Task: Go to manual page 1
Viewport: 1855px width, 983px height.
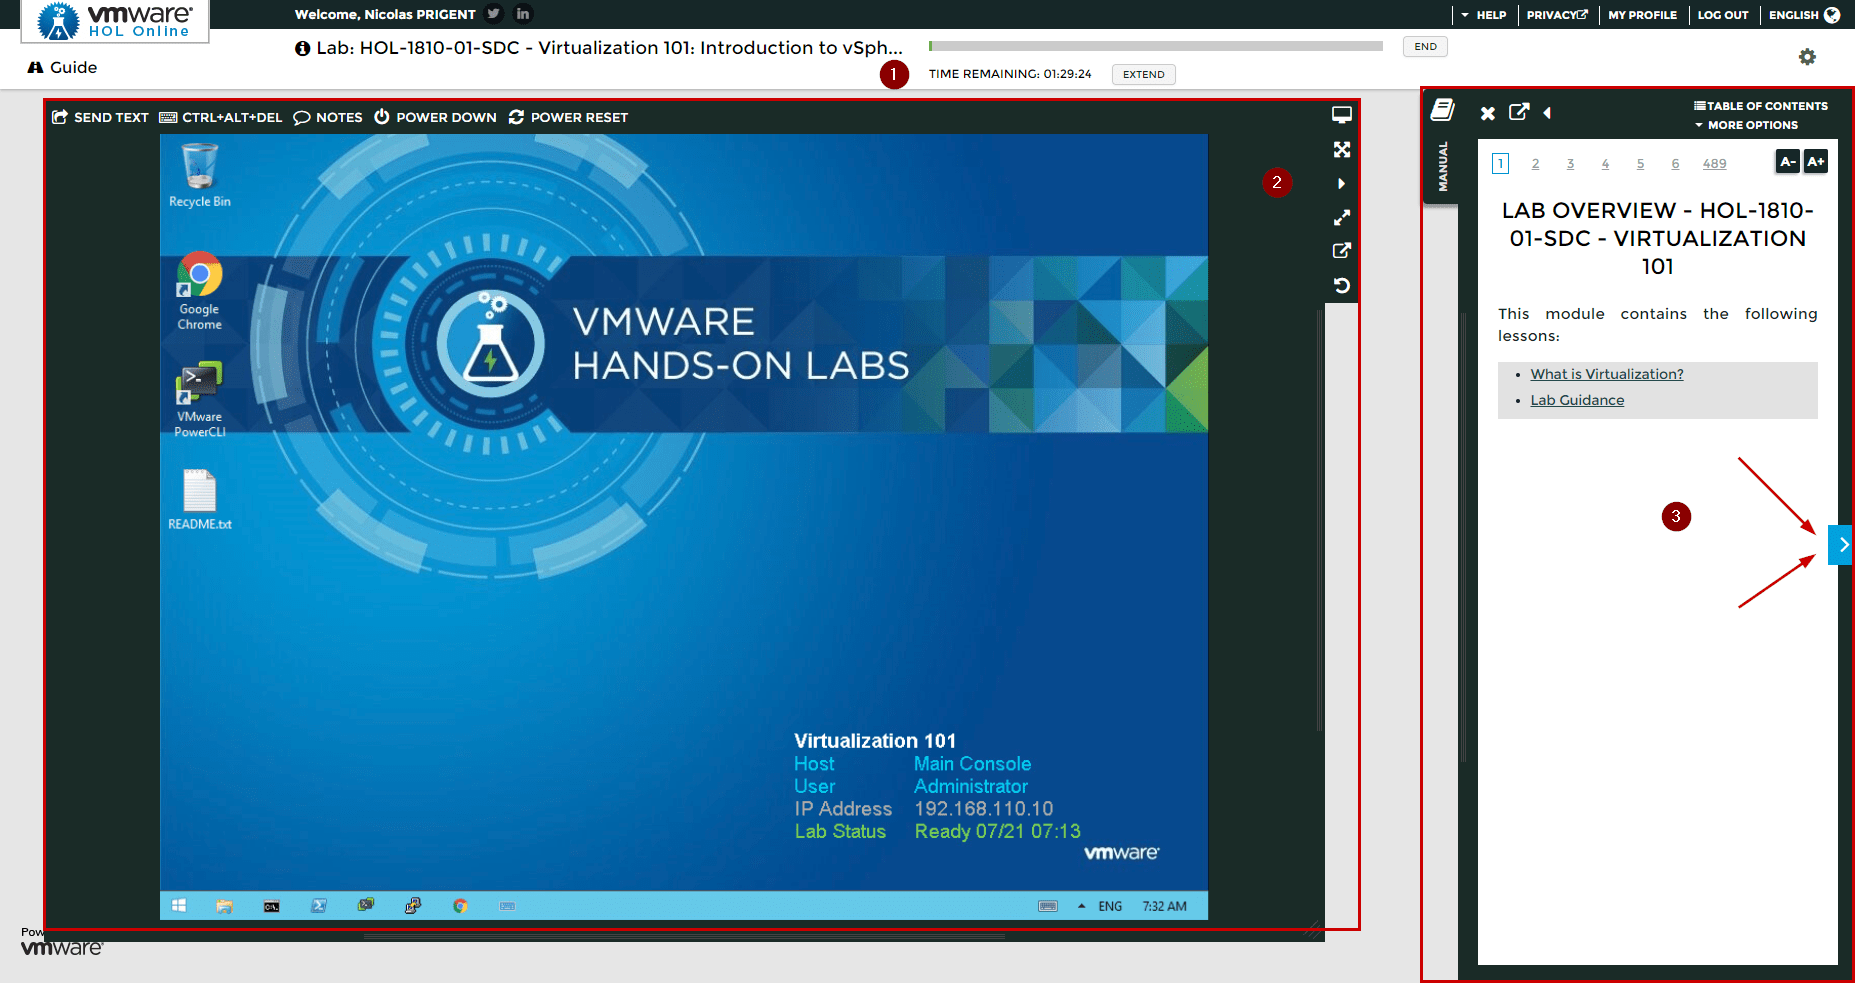Action: pyautogui.click(x=1500, y=163)
